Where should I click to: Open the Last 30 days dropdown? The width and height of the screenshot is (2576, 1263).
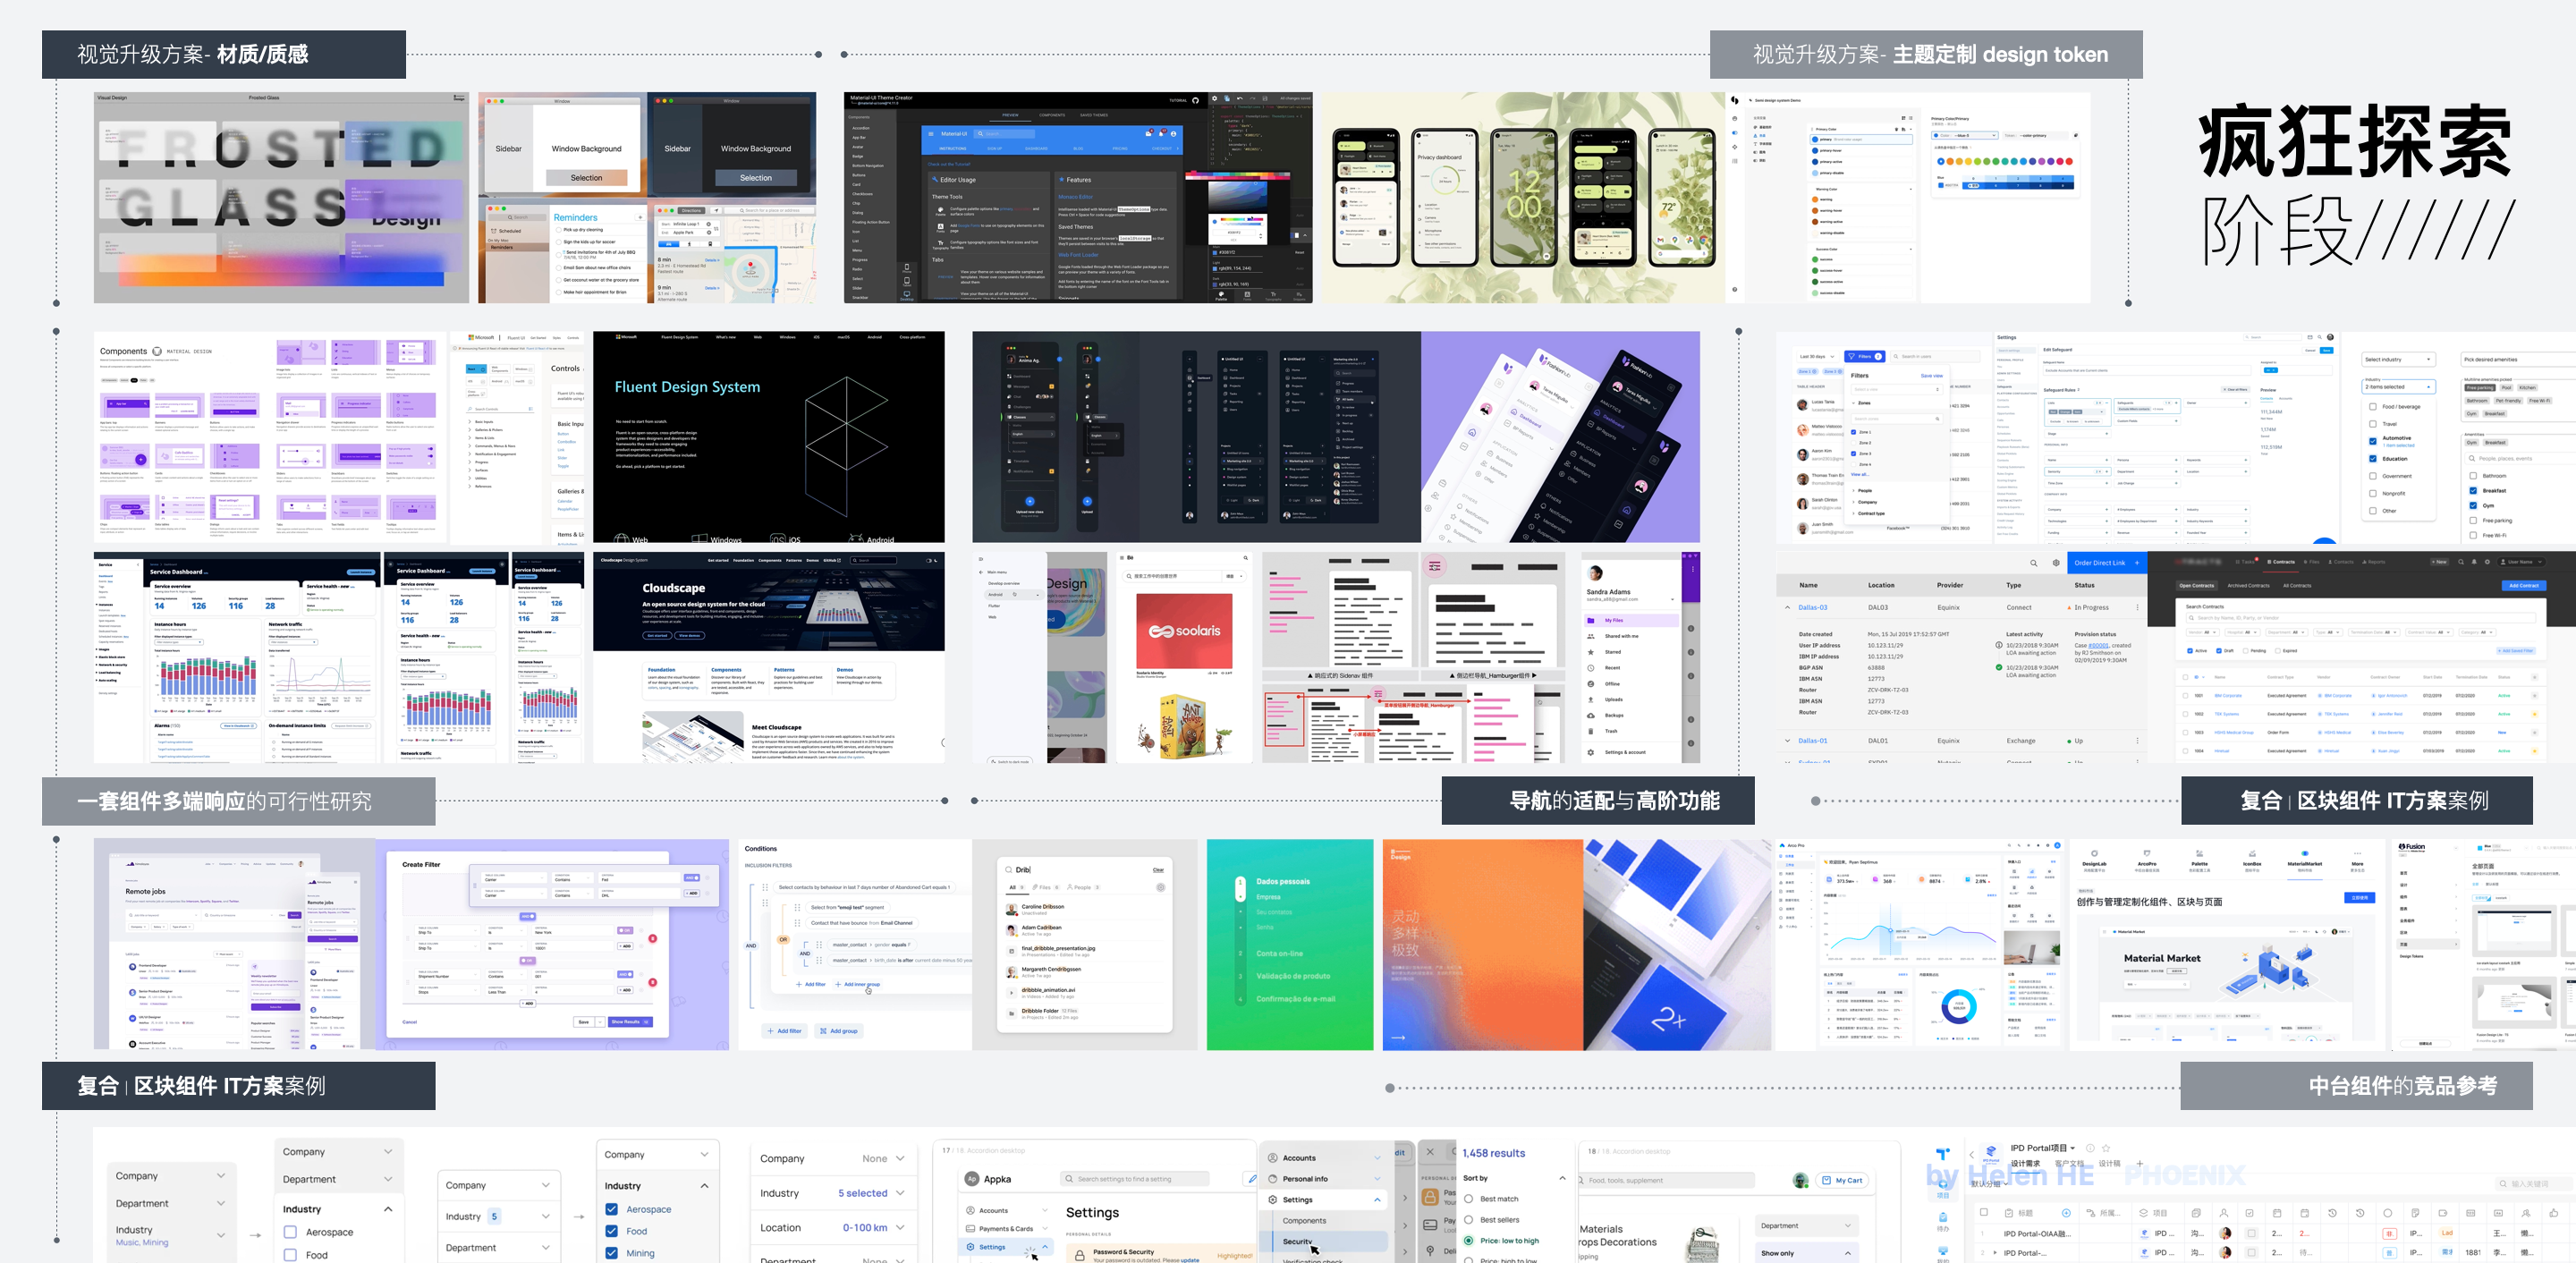pos(1817,356)
